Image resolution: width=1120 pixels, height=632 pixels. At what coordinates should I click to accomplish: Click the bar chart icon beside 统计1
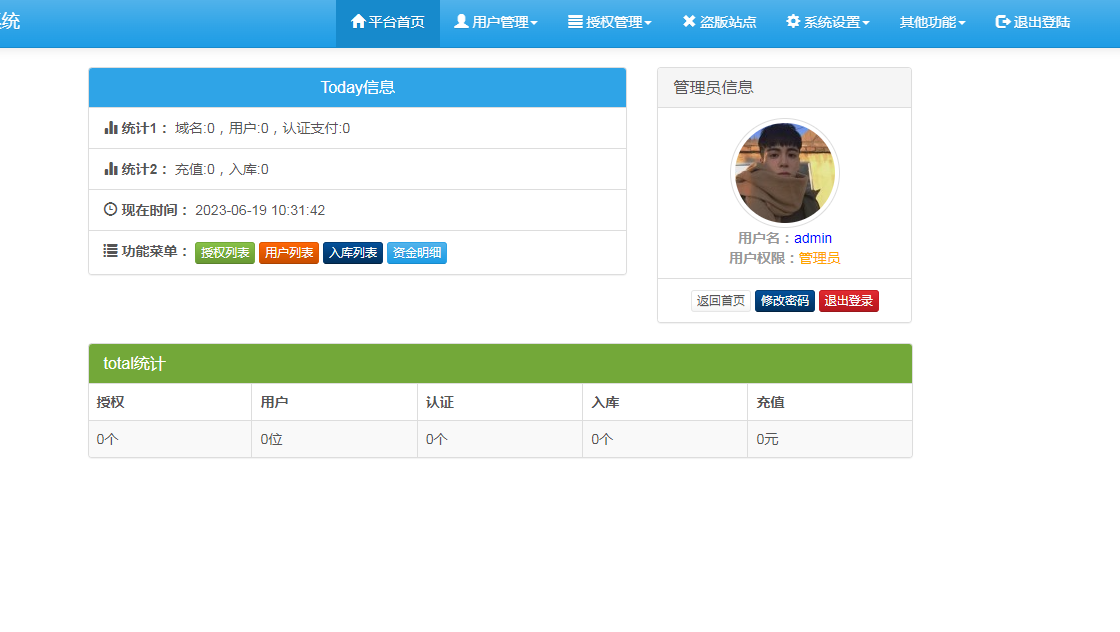(111, 128)
